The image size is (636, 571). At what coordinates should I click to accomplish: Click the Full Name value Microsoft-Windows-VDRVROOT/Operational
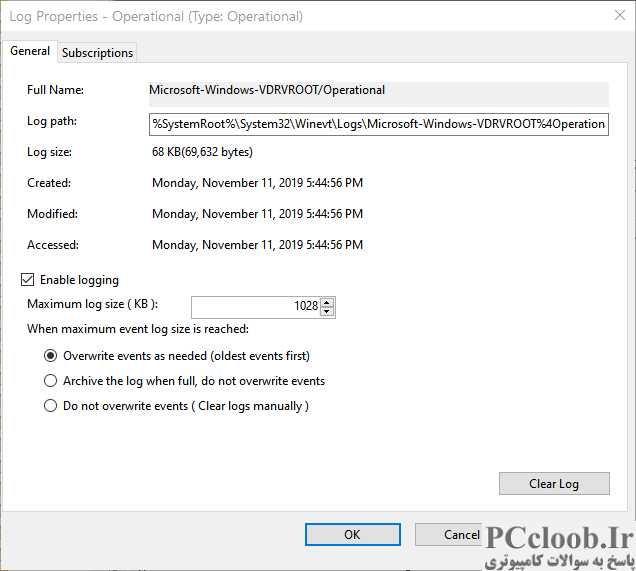(267, 90)
